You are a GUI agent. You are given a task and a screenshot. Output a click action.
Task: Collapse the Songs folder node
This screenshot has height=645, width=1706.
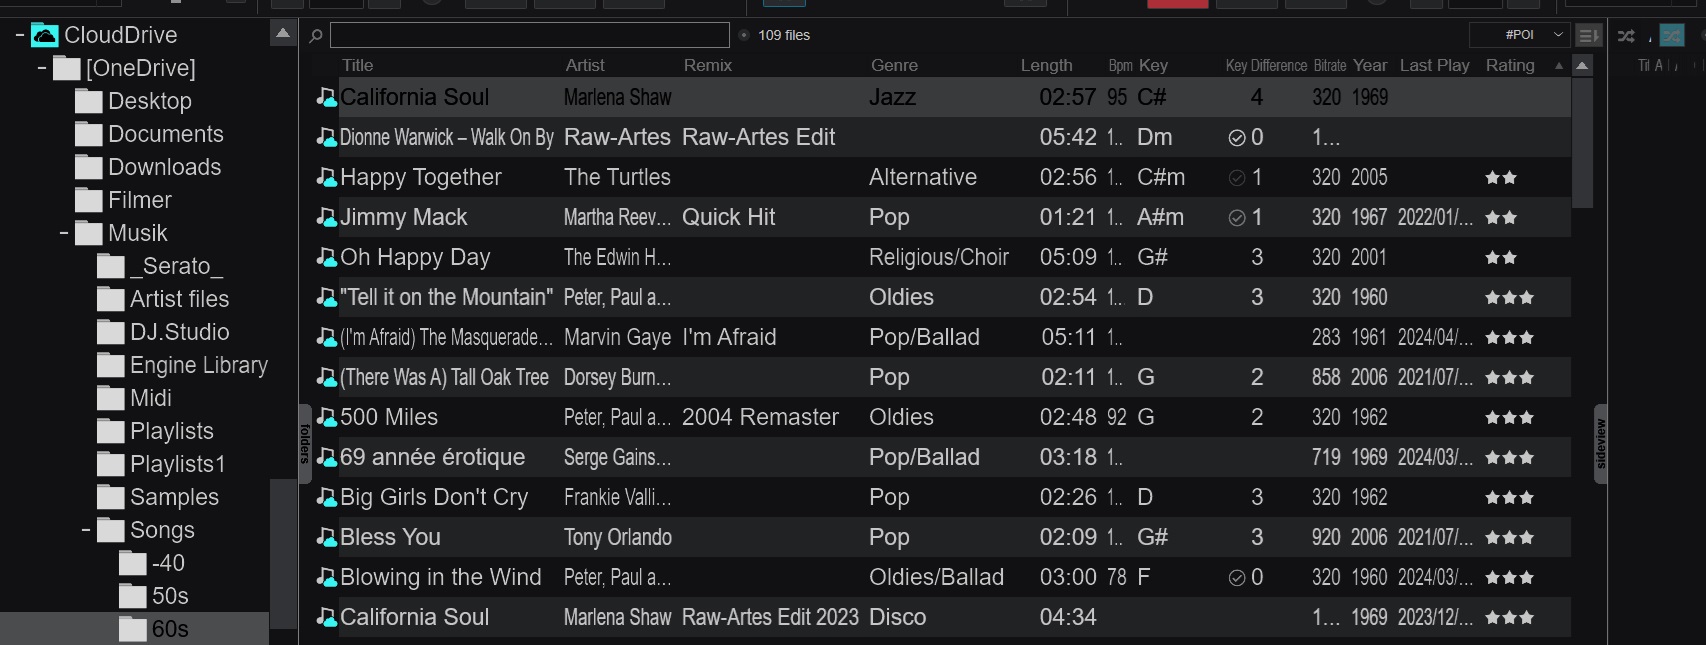click(x=85, y=531)
